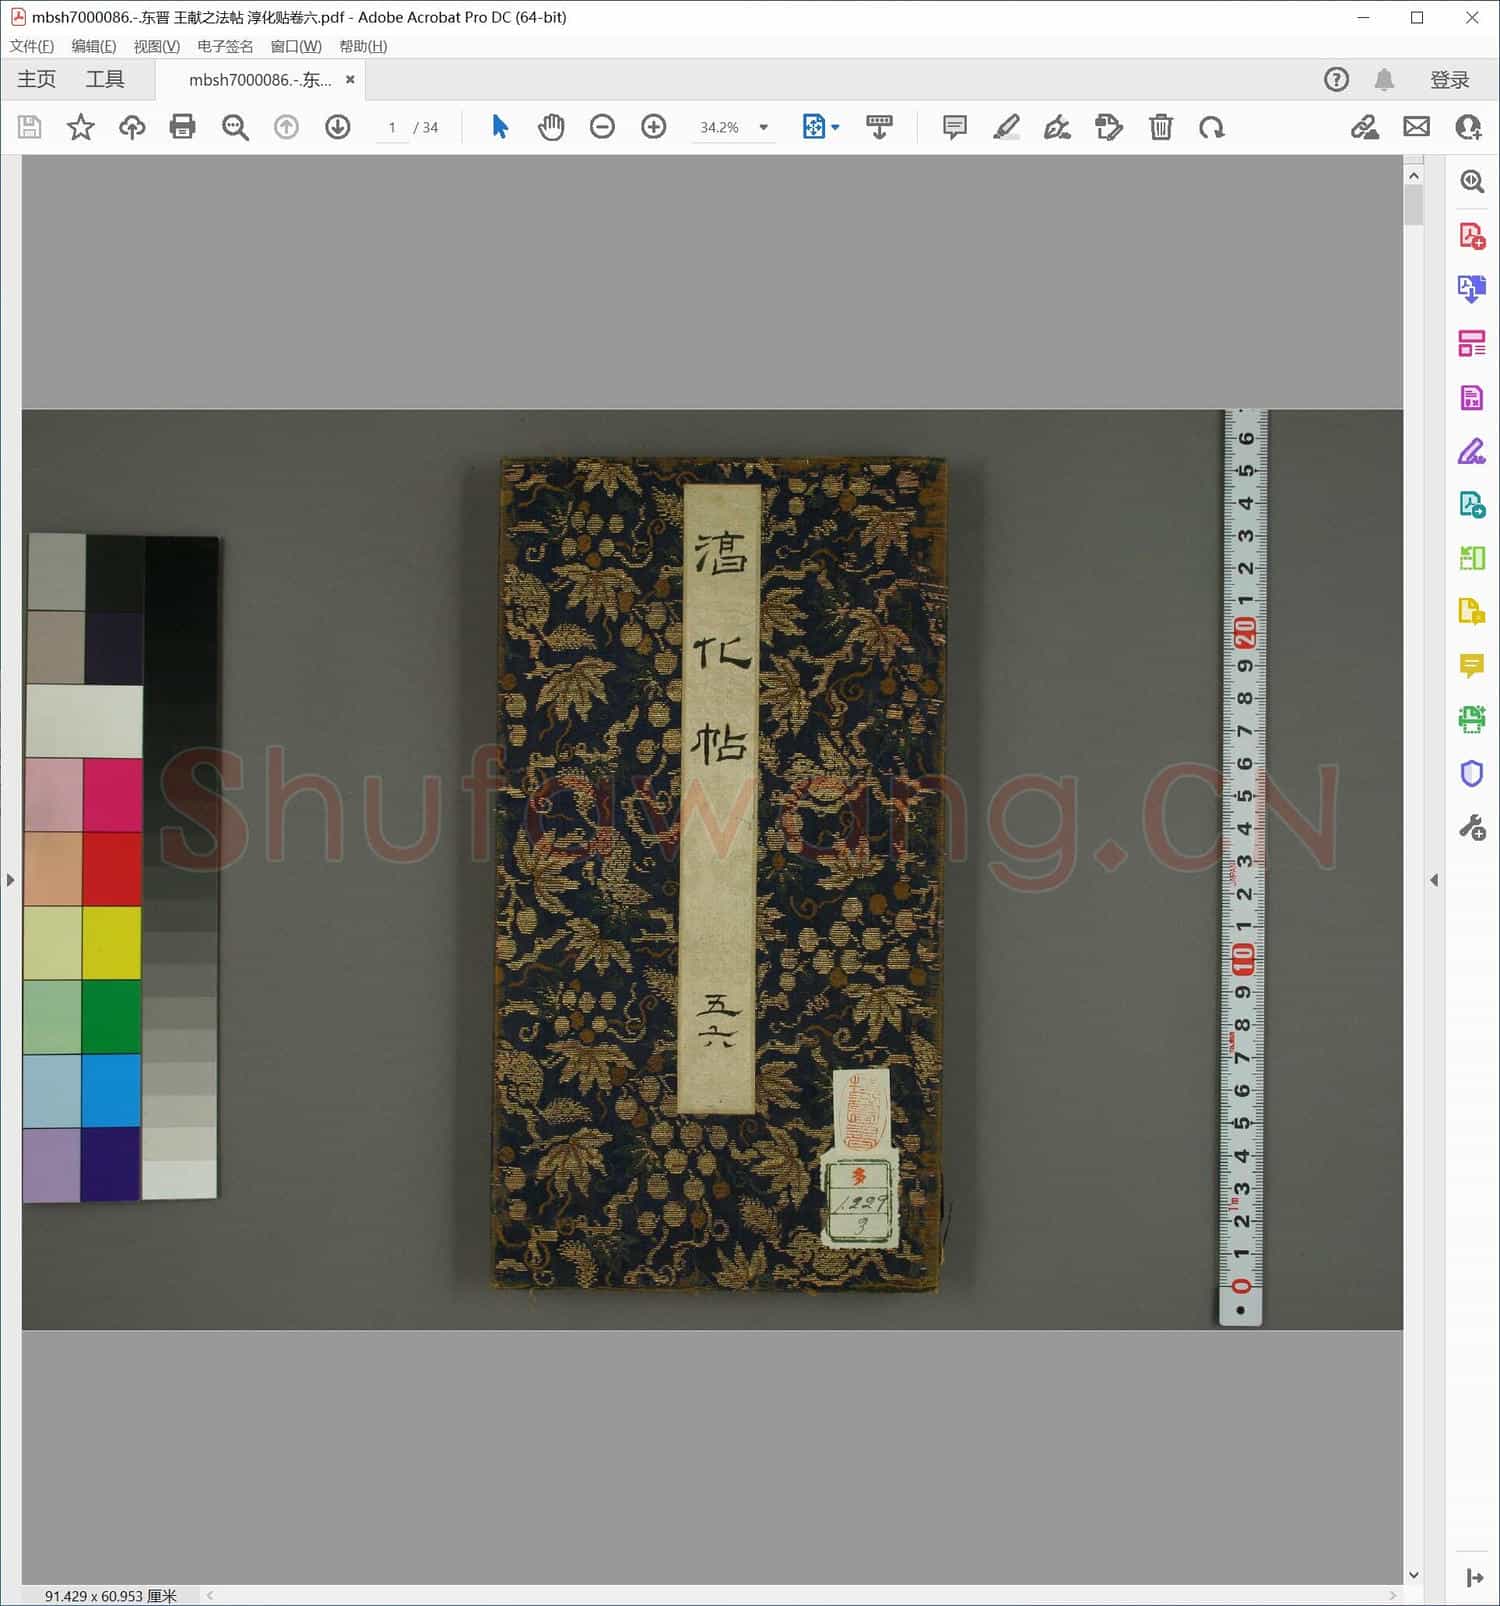Screen dimensions: 1500x1606
Task: Click the 登录 sign-in button
Action: coord(1449,80)
